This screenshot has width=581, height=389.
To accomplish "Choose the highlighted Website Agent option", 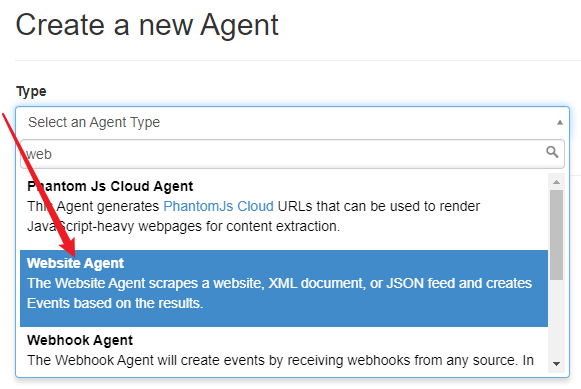I will [284, 288].
